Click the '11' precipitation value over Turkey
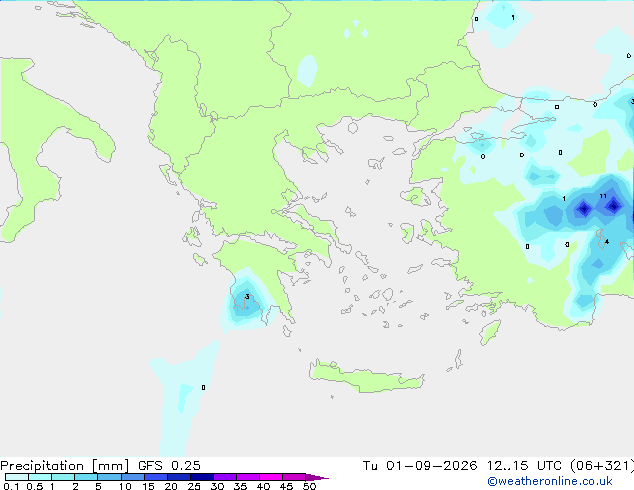Screen dimensions: 634x490 click(603, 196)
